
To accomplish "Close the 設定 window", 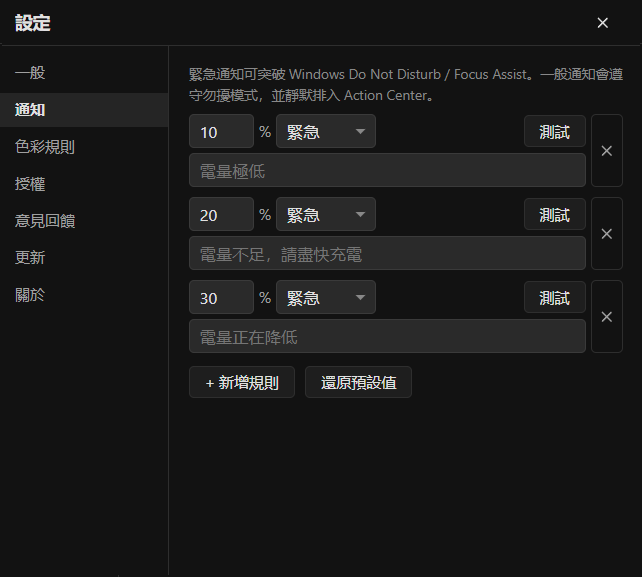I will (x=602, y=23).
